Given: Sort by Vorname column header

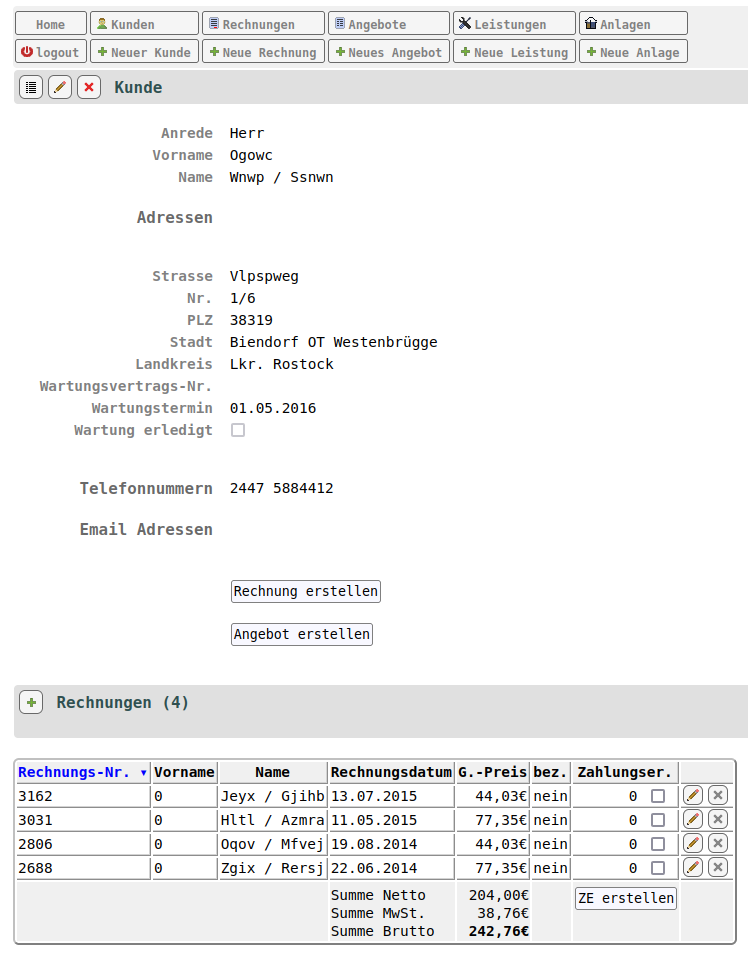Looking at the screenshot, I should pos(184,772).
